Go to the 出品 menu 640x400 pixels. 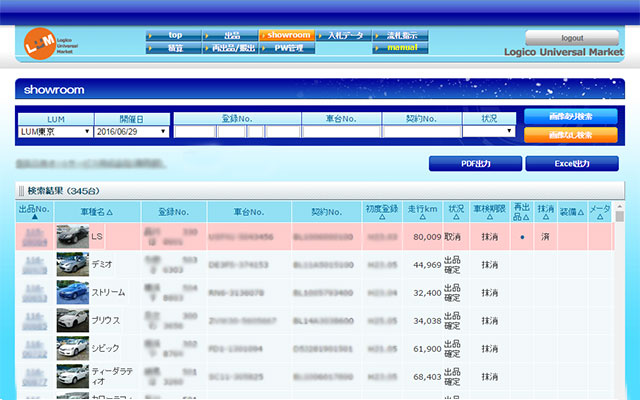(230, 35)
